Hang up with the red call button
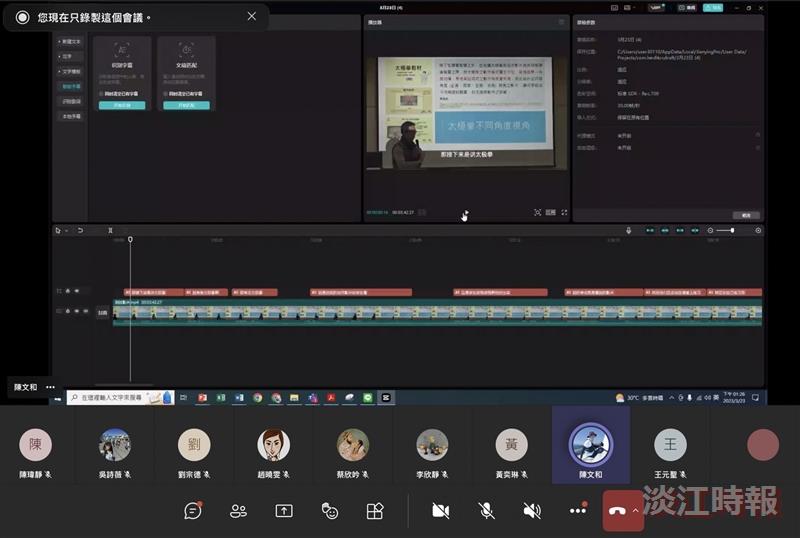 (x=617, y=510)
